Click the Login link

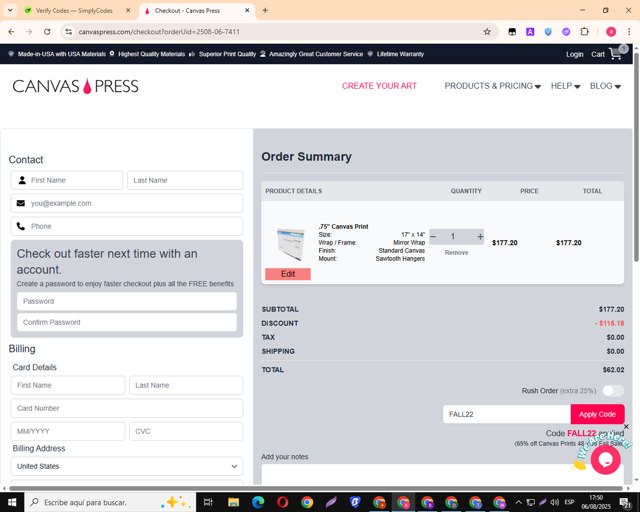[x=574, y=54]
